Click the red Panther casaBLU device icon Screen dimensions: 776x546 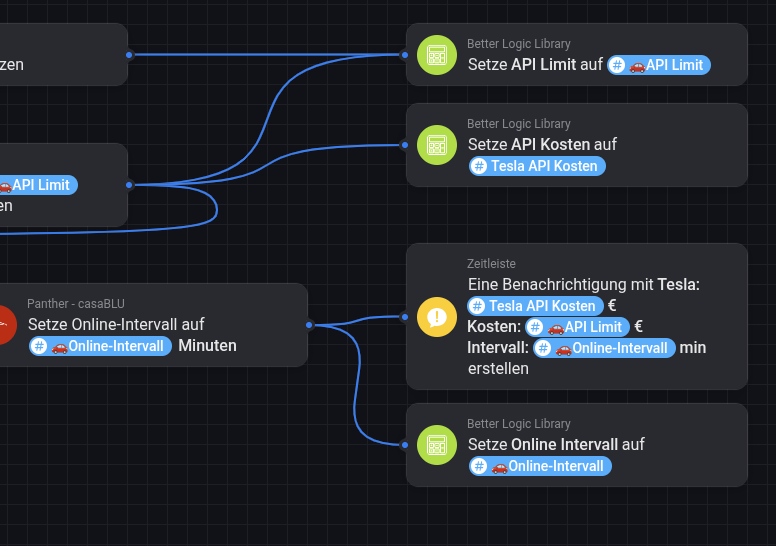pos(6,325)
